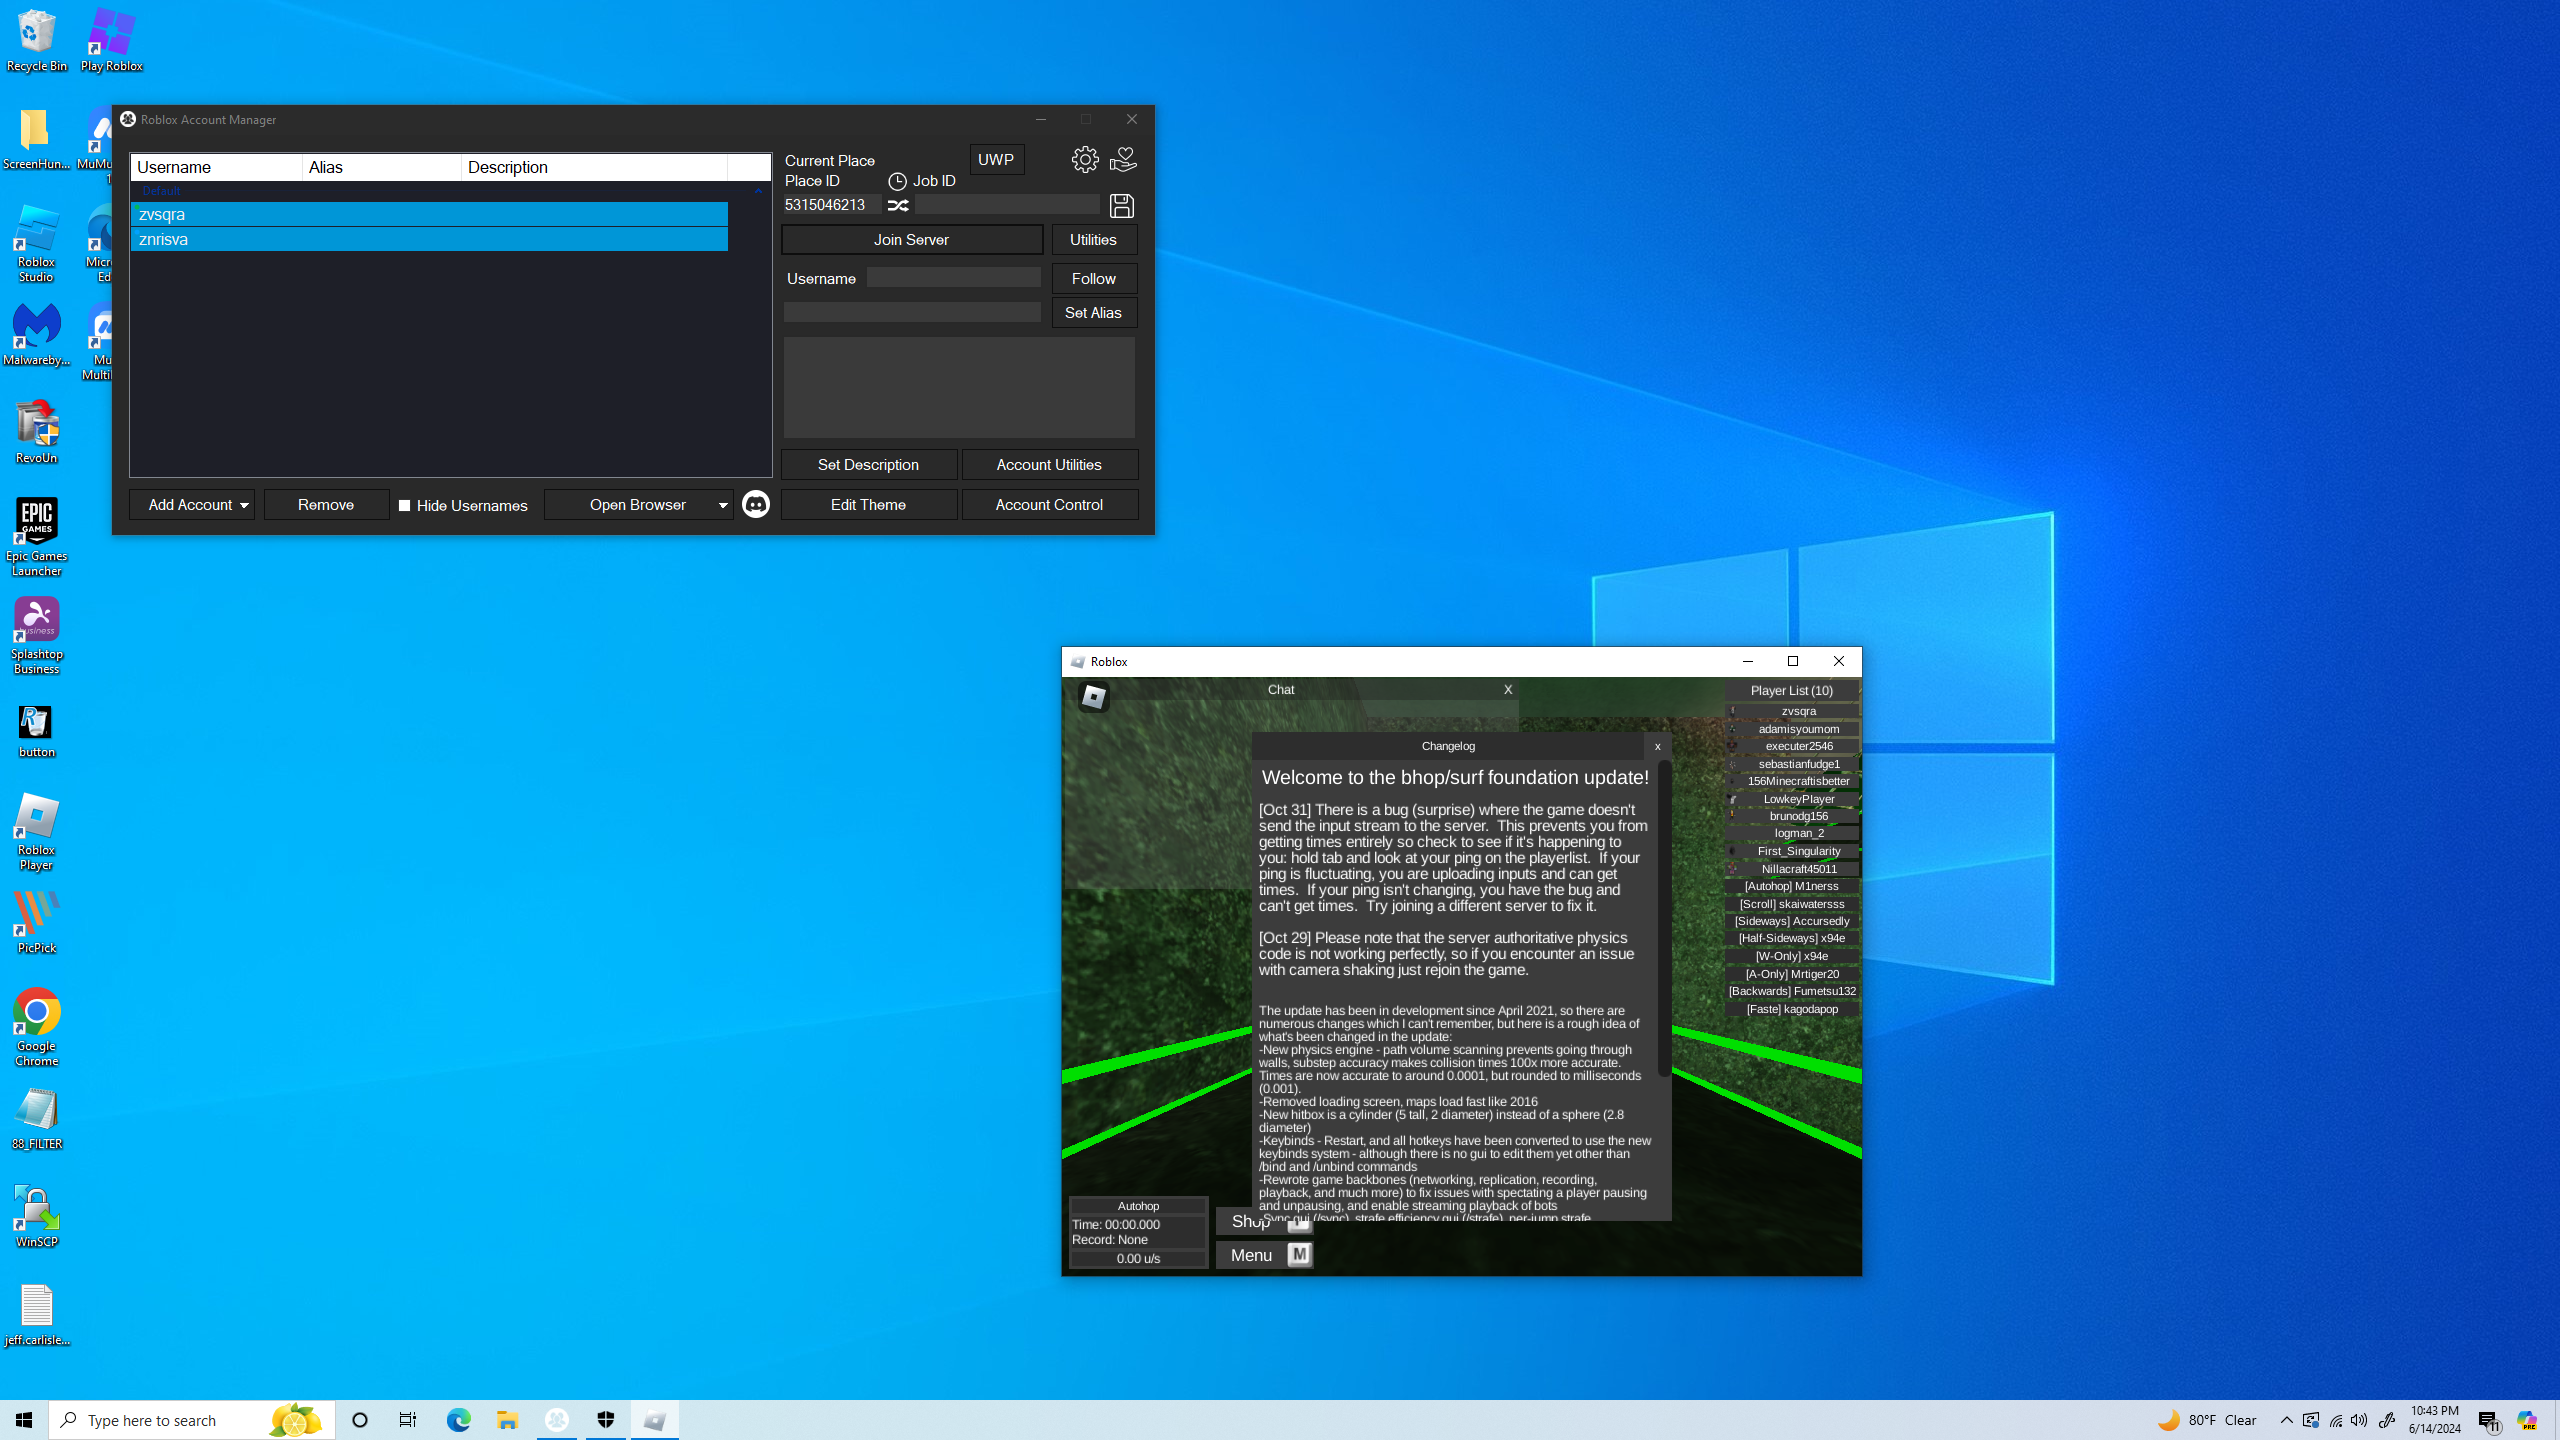Click the Place ID input field

tap(831, 205)
